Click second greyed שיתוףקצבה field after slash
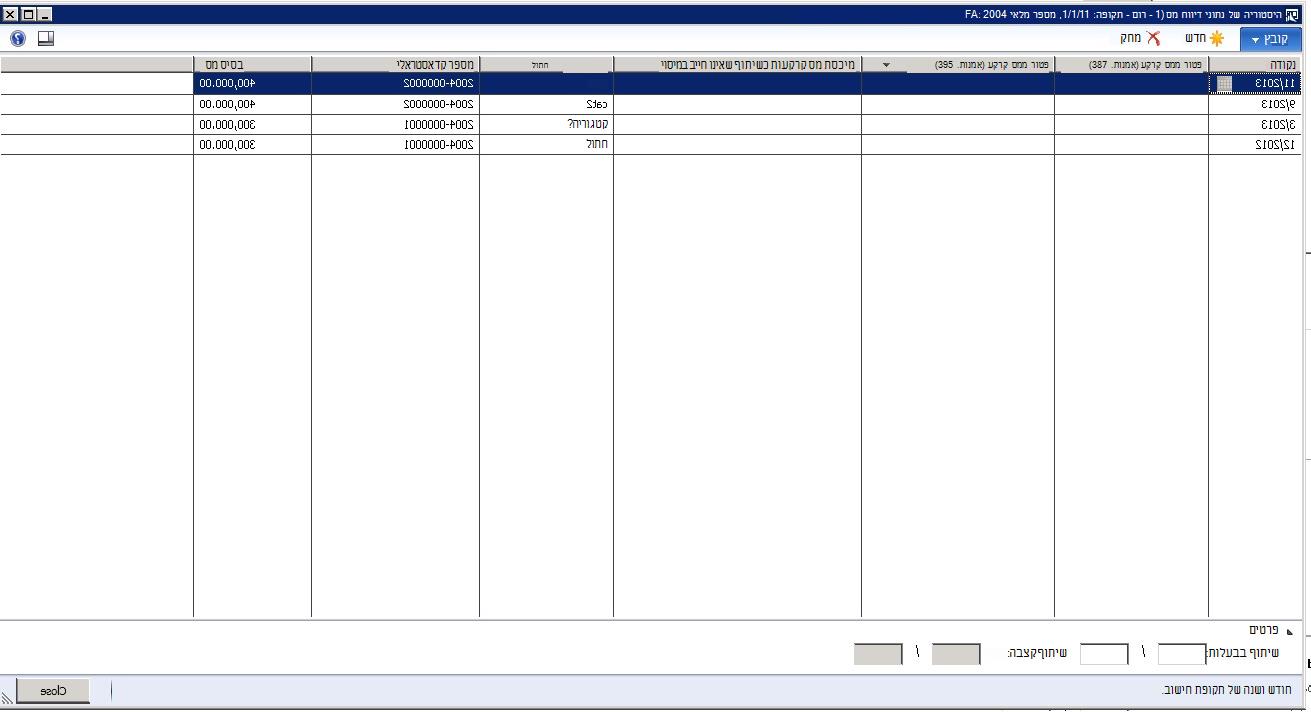1311x712 pixels. (878, 654)
